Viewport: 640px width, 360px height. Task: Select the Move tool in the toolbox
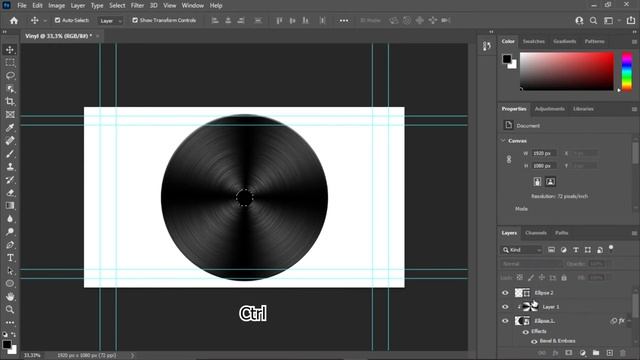tap(10, 50)
